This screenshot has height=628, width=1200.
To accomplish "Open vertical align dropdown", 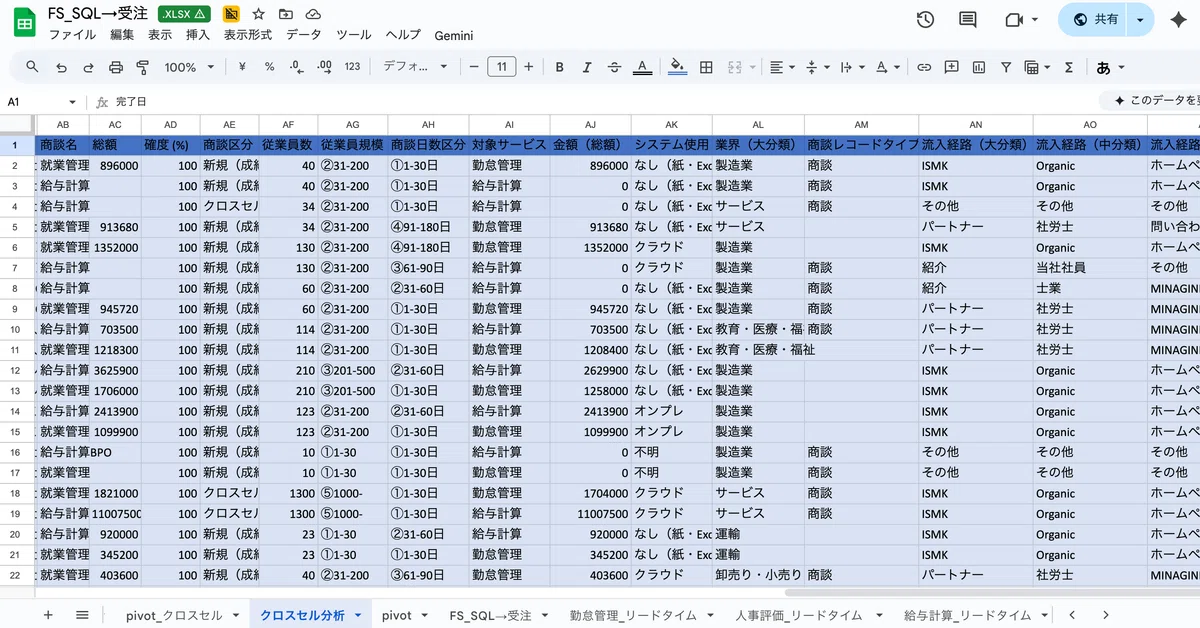I will [817, 67].
